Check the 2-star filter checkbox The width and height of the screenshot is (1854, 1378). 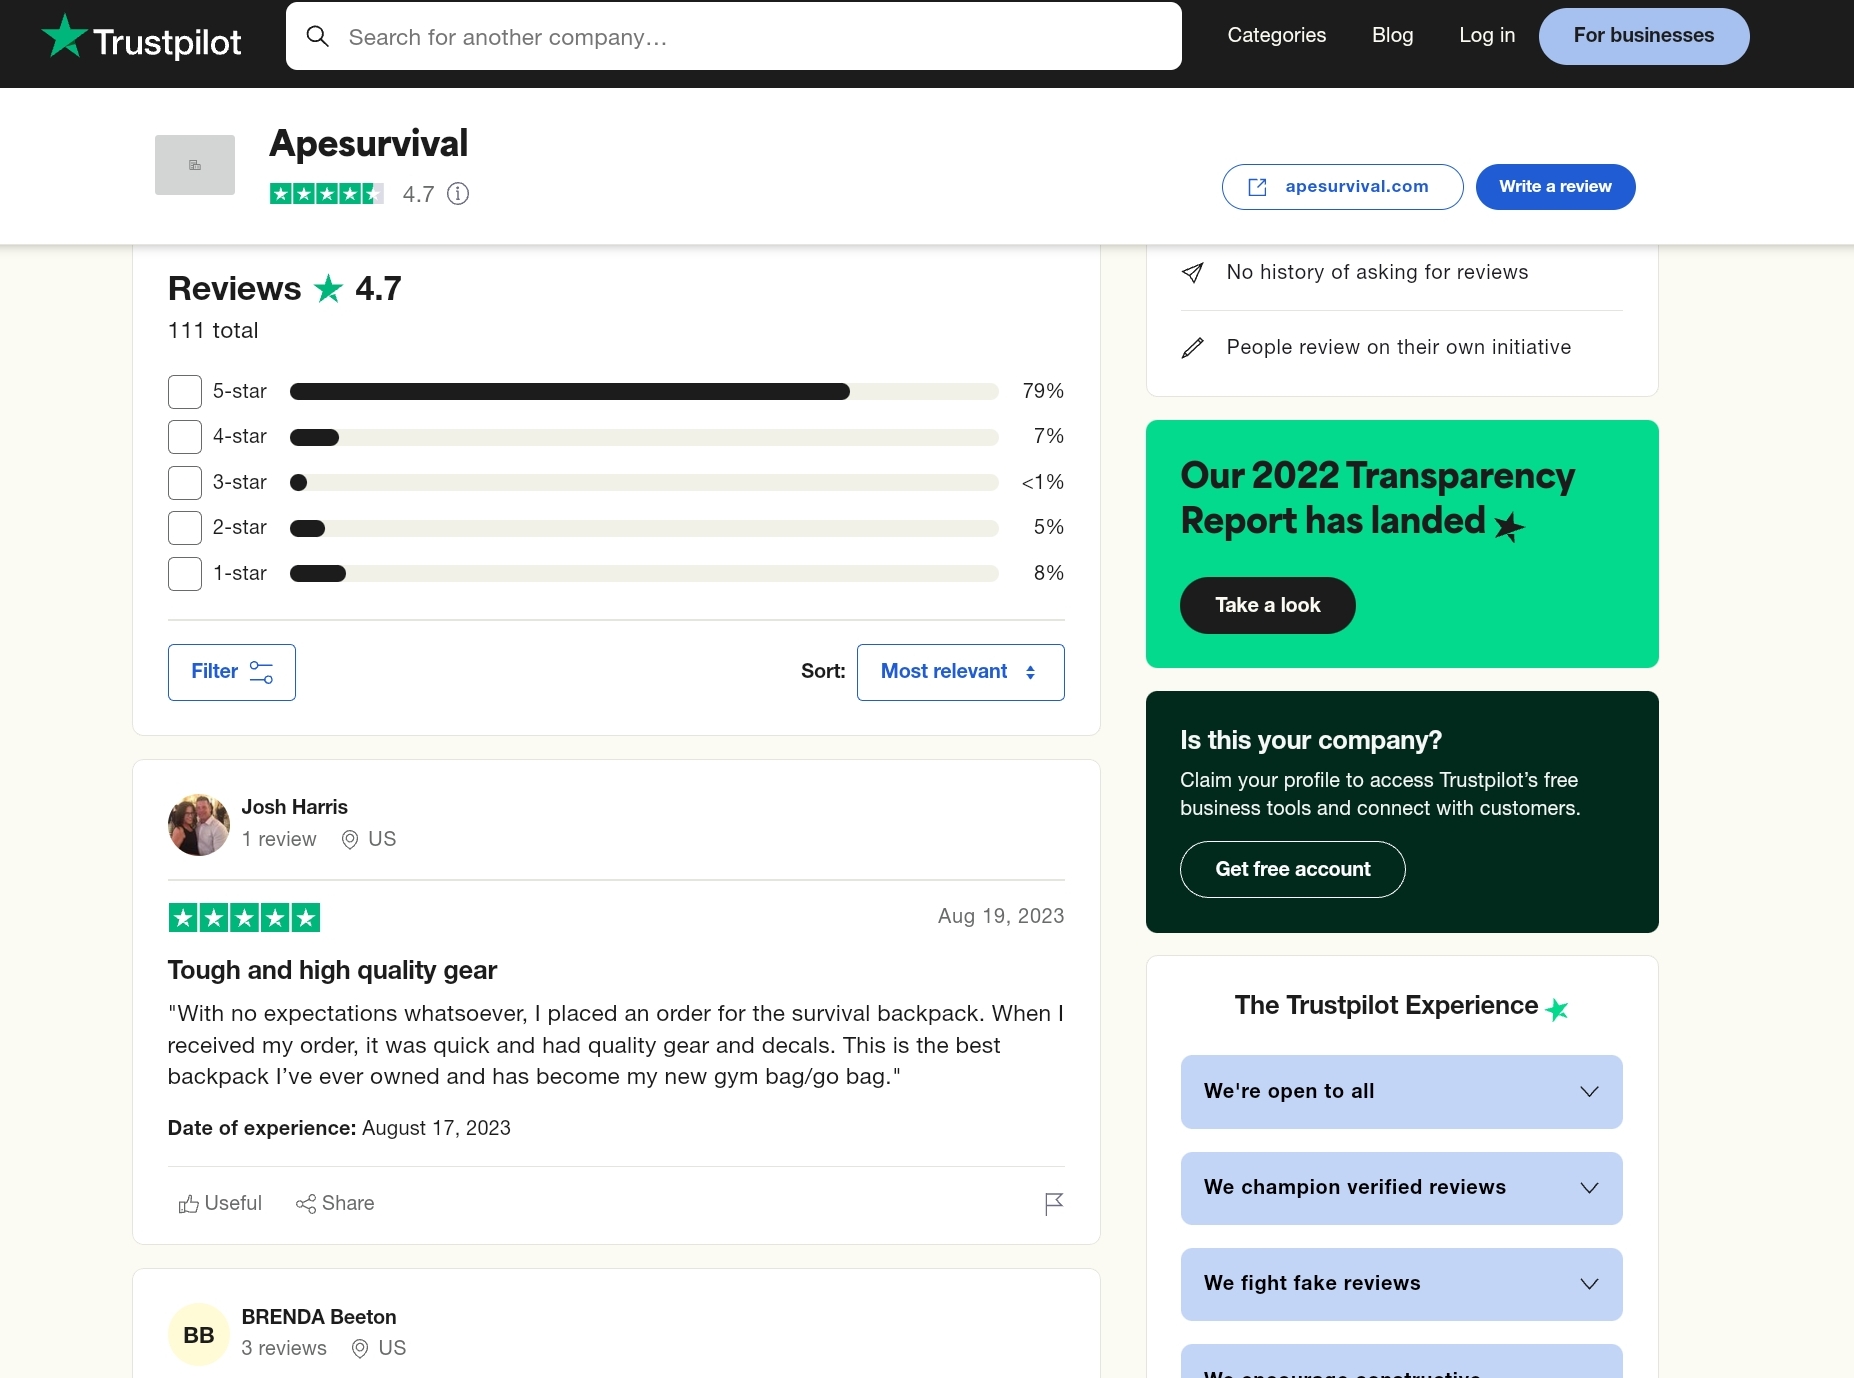(x=185, y=528)
